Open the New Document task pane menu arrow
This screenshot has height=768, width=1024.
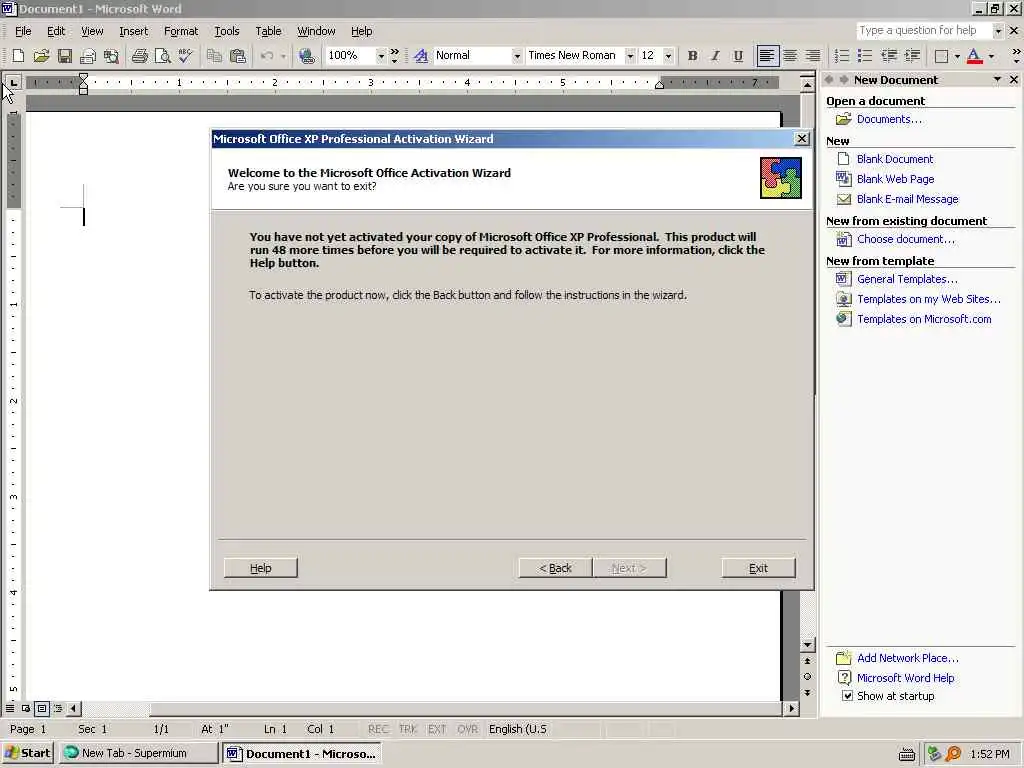[997, 79]
